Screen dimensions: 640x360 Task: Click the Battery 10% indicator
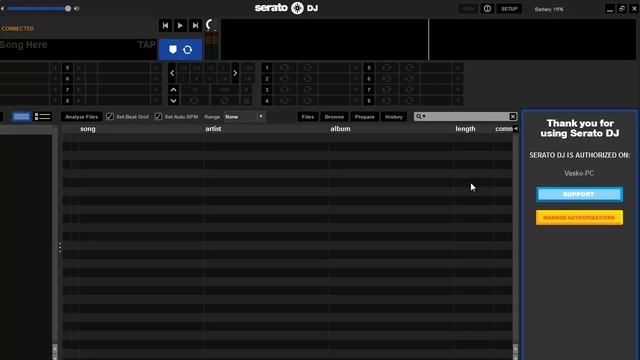coord(549,9)
